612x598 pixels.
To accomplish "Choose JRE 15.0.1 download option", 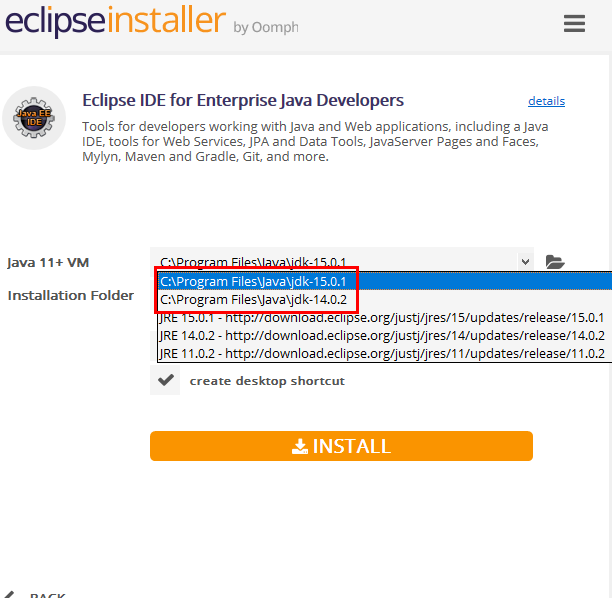I will (384, 317).
